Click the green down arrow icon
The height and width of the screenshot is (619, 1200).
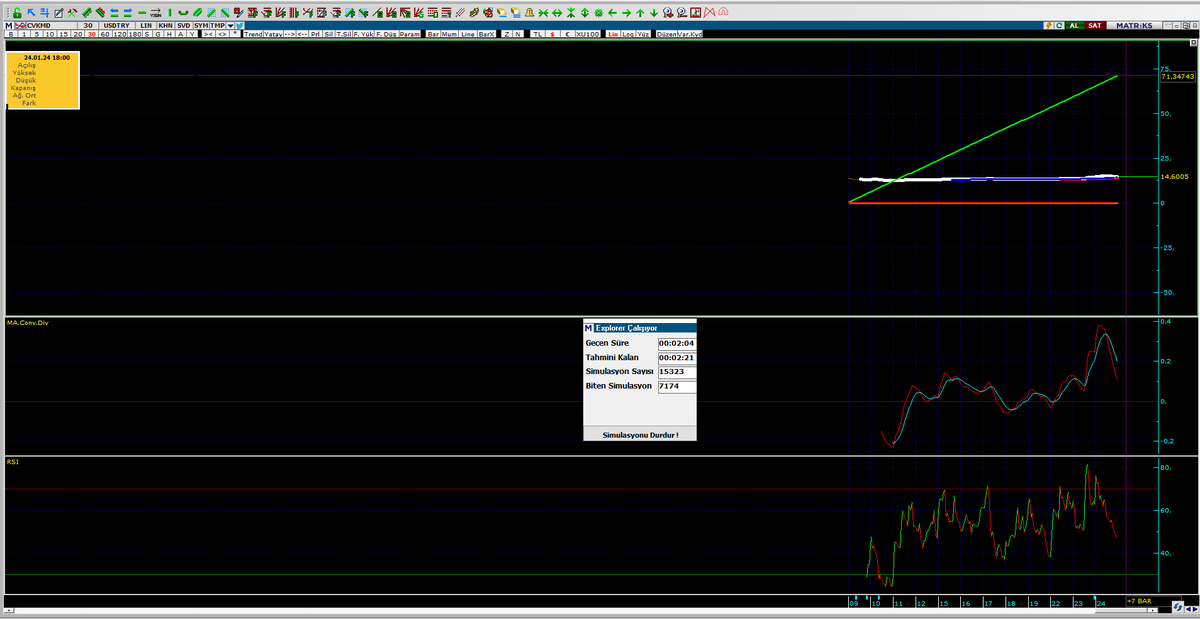click(x=654, y=13)
